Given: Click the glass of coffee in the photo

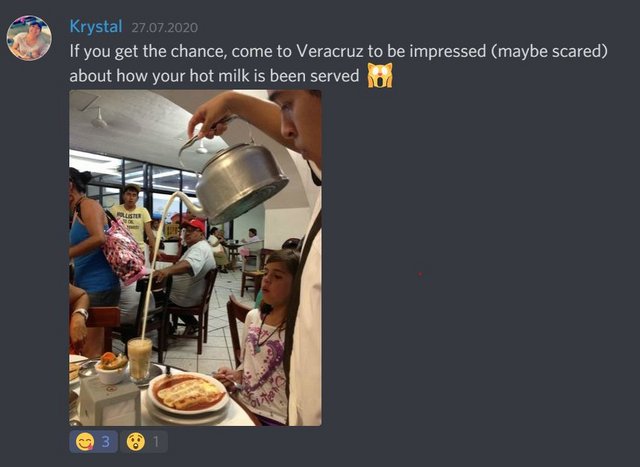Looking at the screenshot, I should pyautogui.click(x=140, y=359).
